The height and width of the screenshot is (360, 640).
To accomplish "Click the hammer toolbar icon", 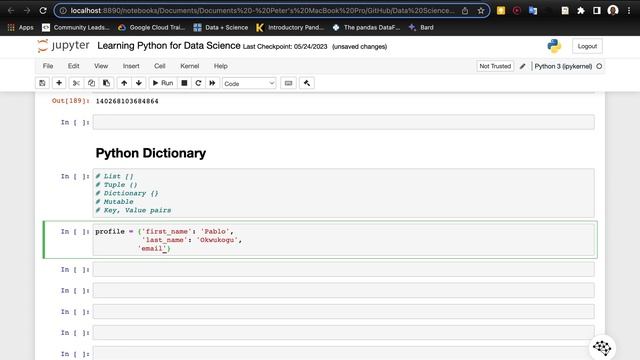I will (307, 83).
